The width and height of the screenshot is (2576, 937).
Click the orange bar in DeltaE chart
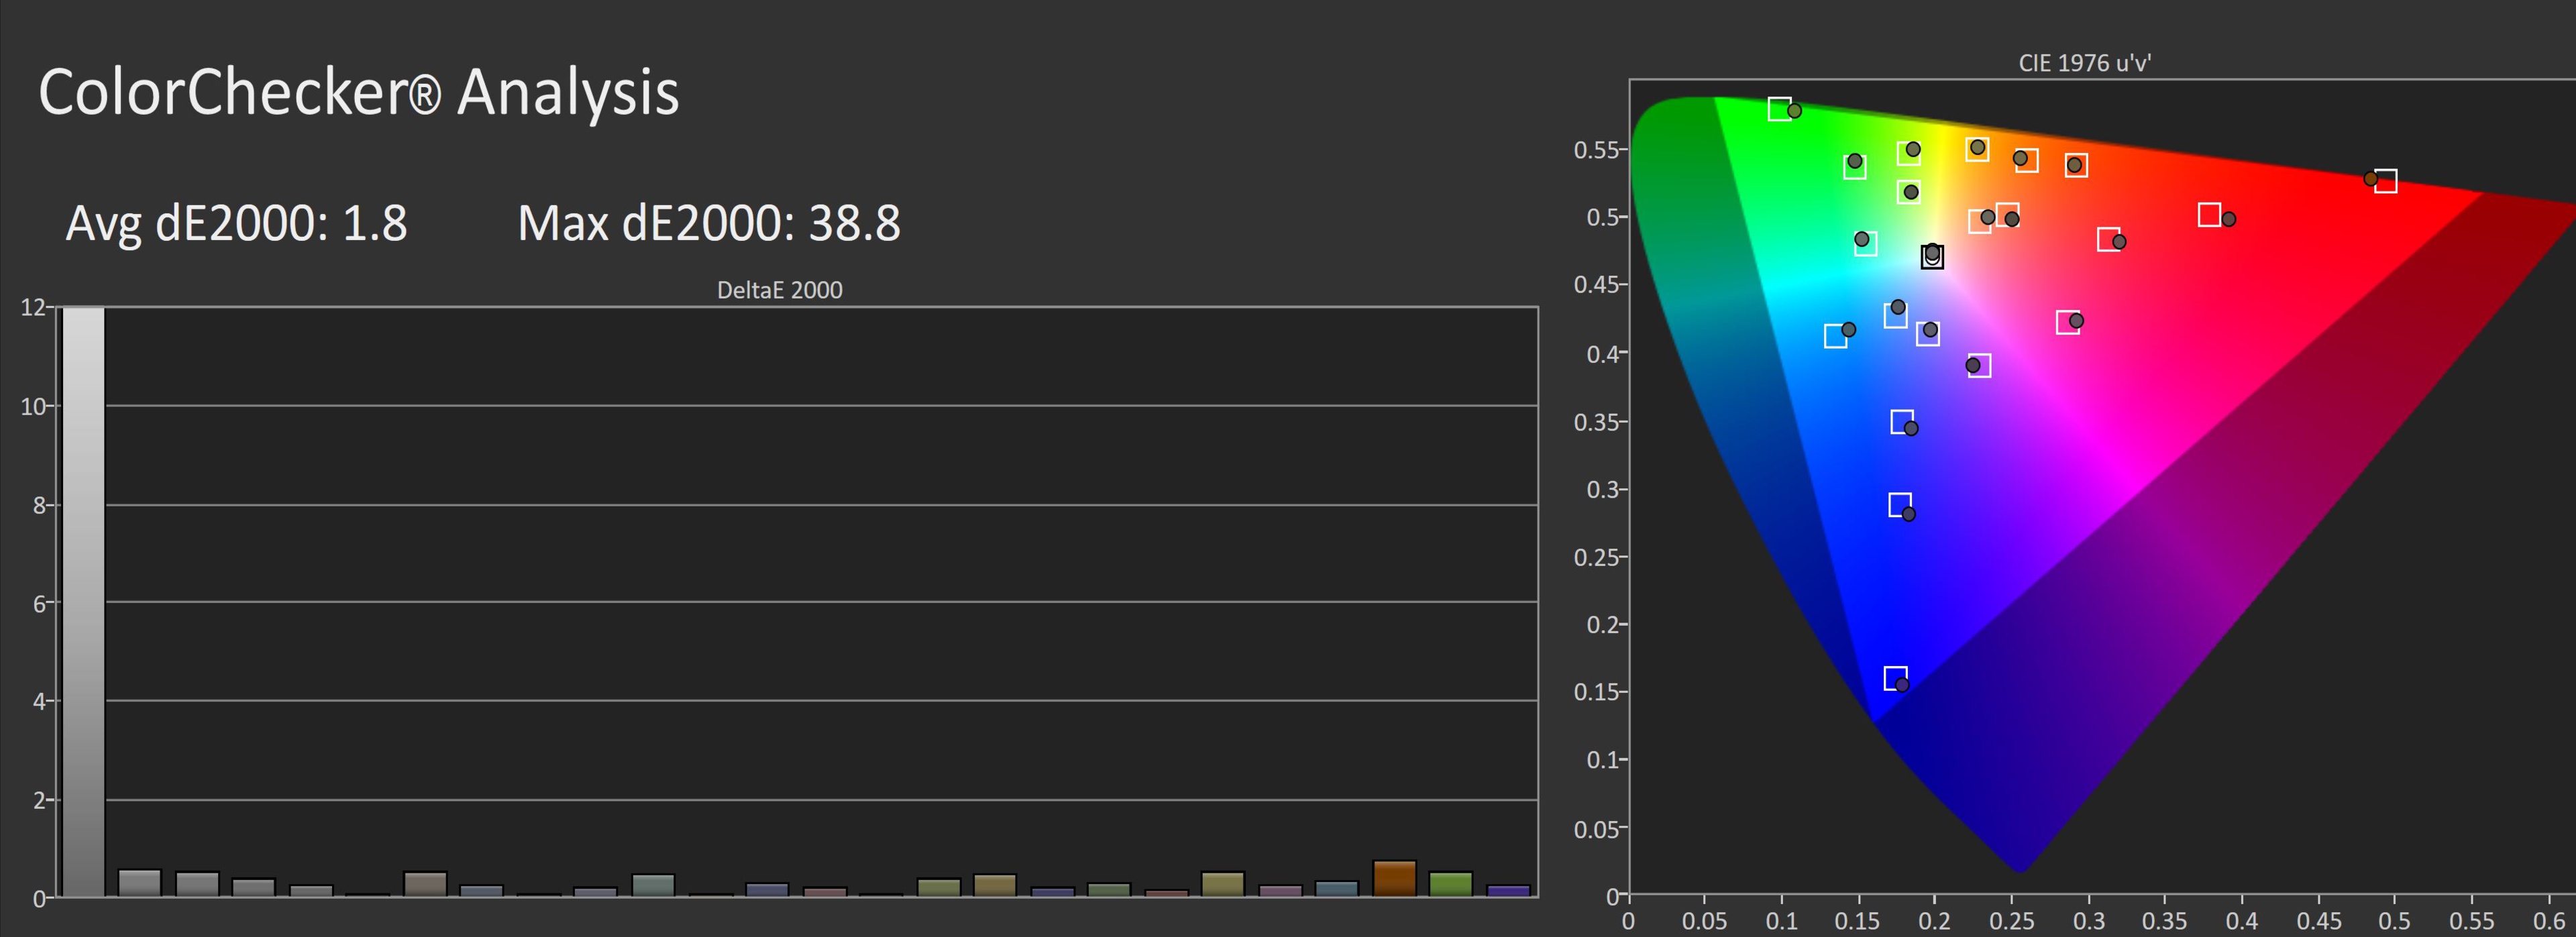click(x=1394, y=878)
